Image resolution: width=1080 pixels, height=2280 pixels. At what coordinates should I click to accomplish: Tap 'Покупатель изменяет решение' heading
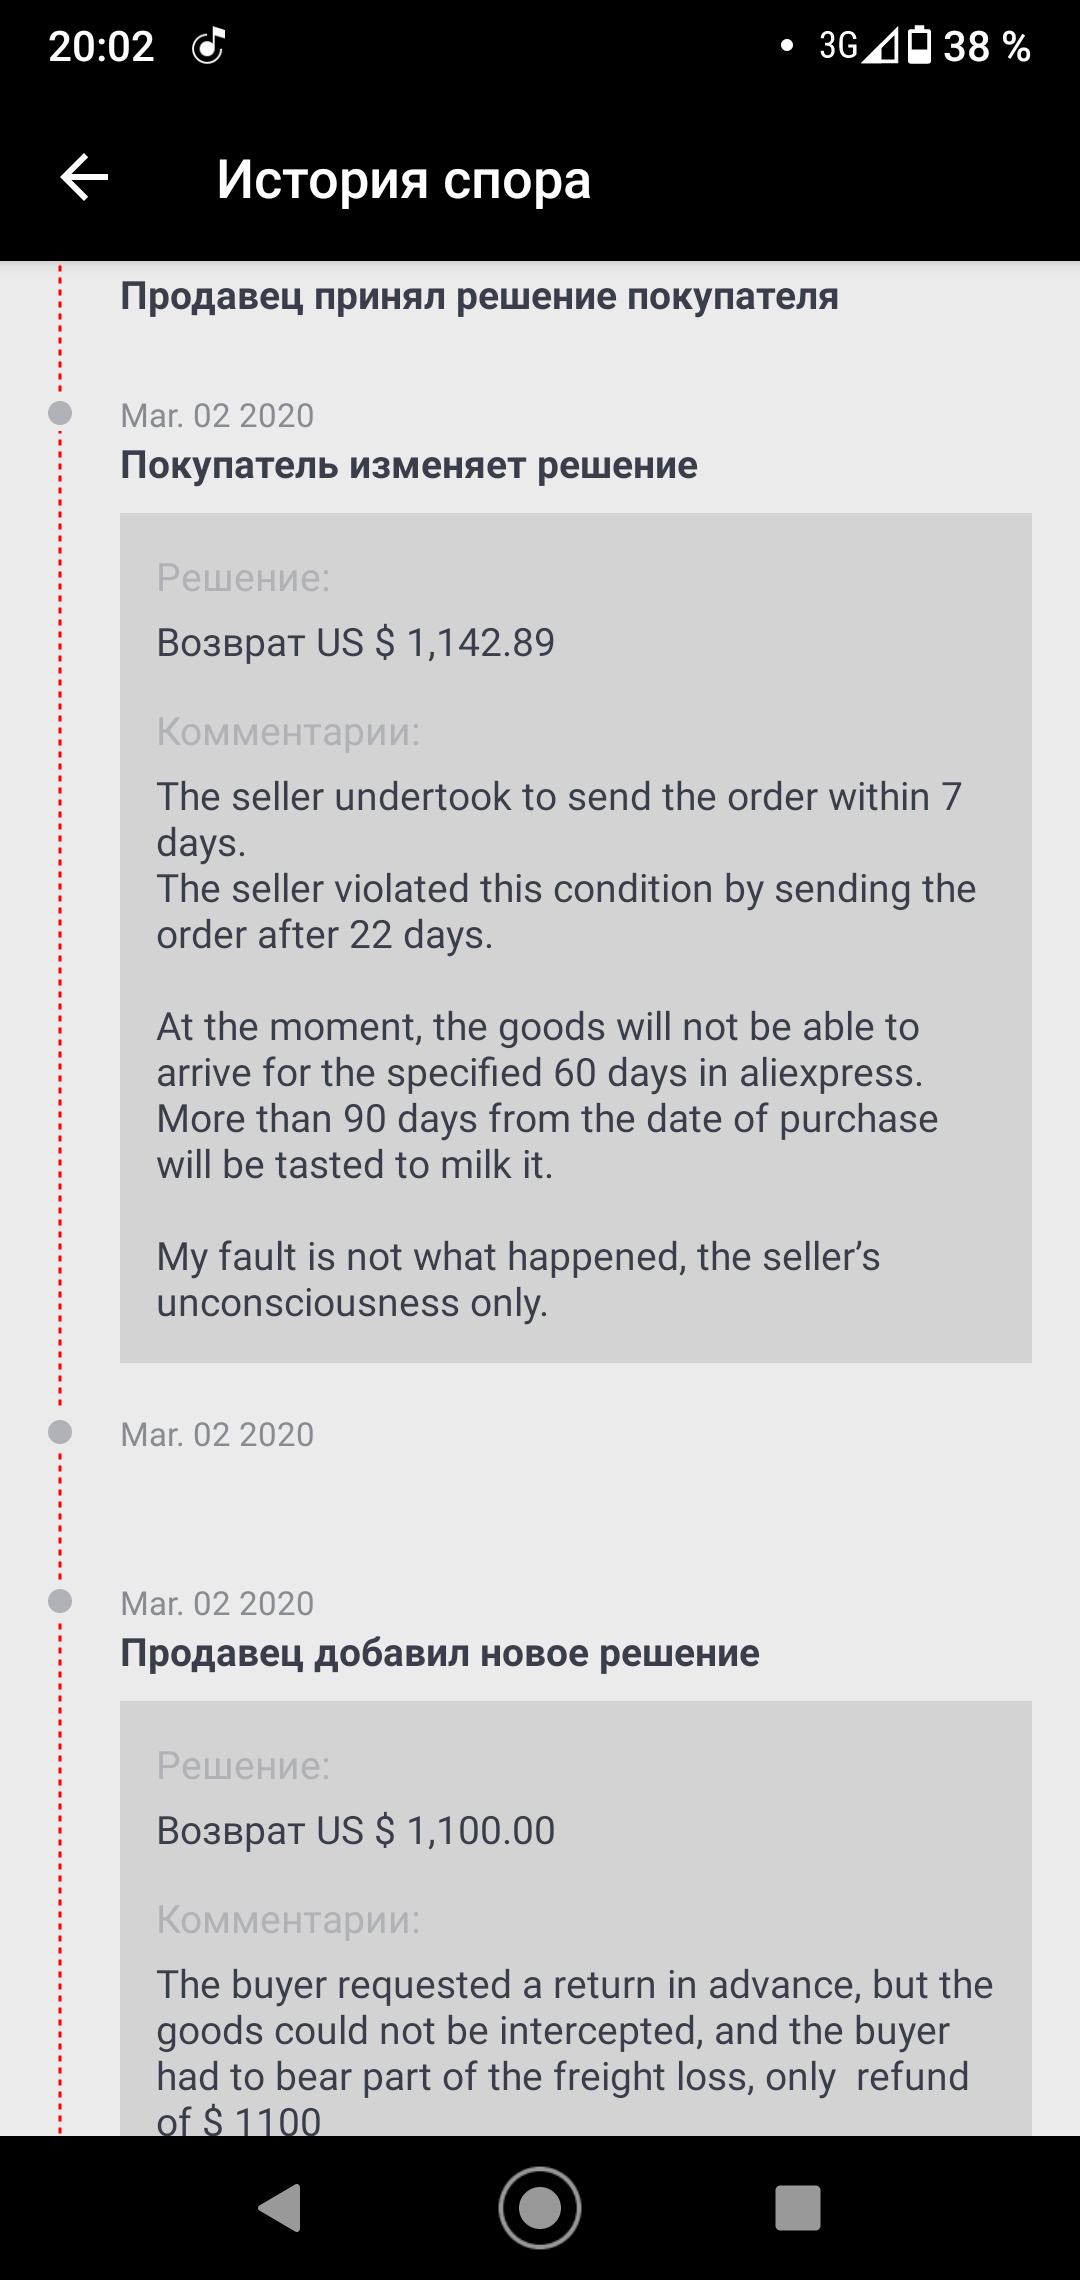click(409, 465)
